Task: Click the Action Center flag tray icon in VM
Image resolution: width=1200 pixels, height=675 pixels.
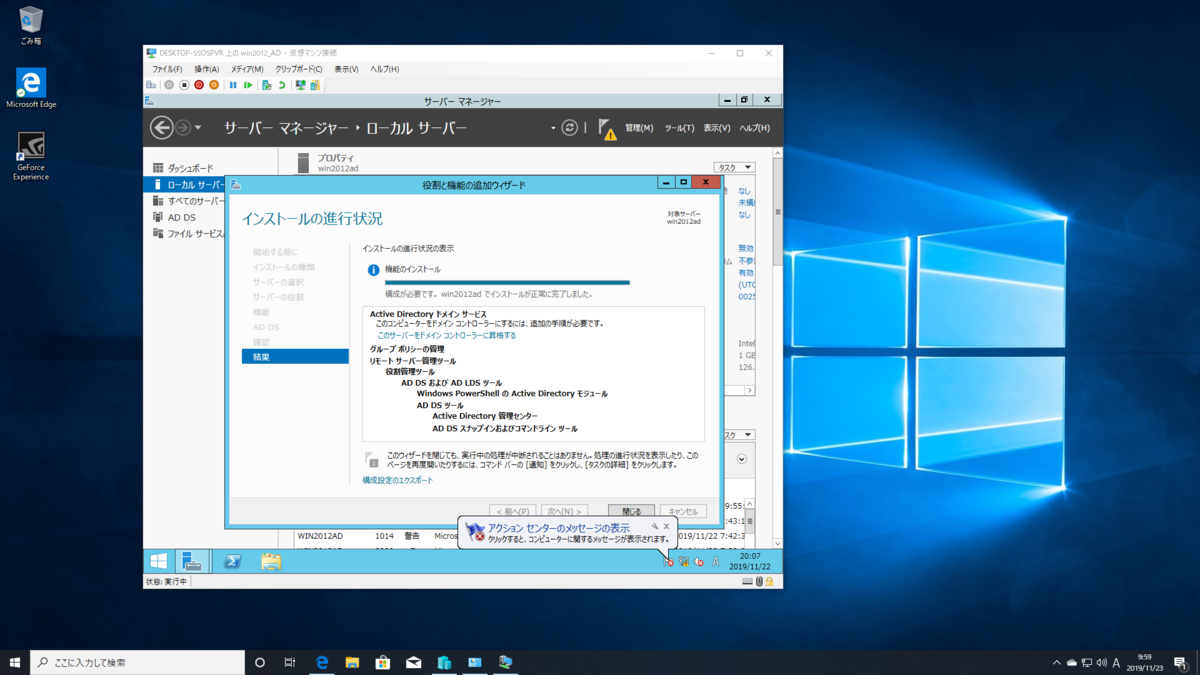Action: pos(668,562)
